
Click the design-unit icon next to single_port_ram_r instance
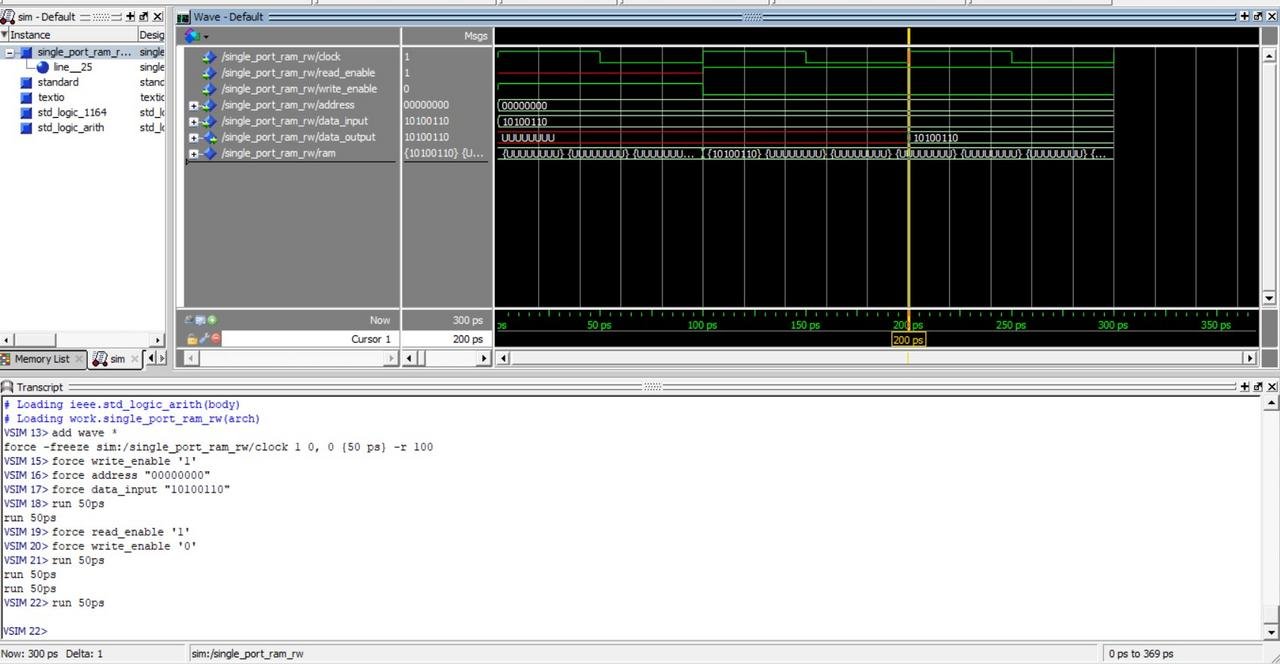coord(26,52)
